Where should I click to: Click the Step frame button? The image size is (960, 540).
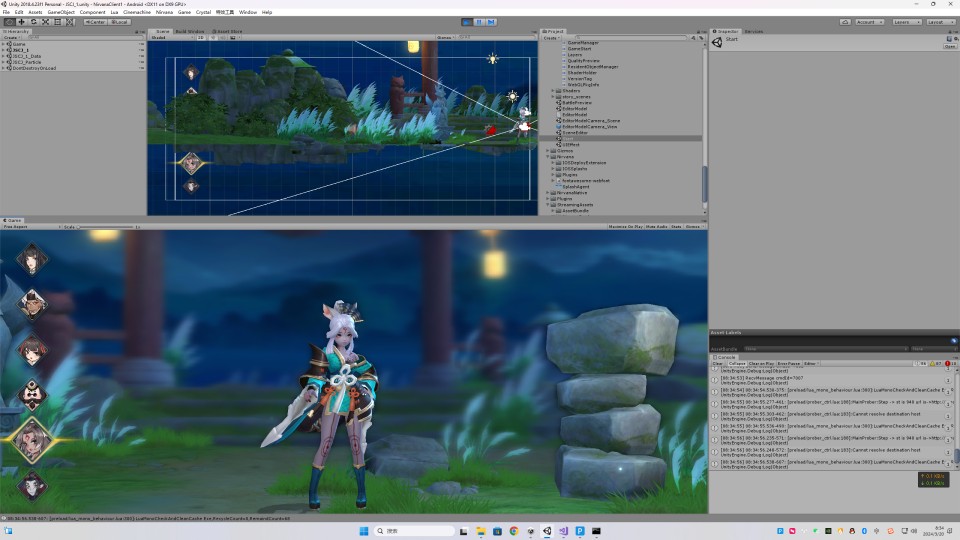pyautogui.click(x=491, y=21)
